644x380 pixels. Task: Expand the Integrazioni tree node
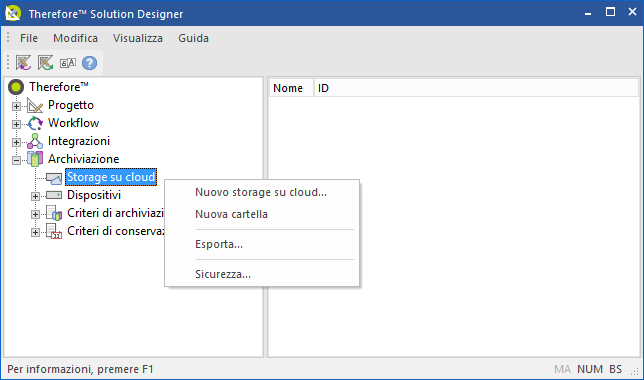pos(16,142)
